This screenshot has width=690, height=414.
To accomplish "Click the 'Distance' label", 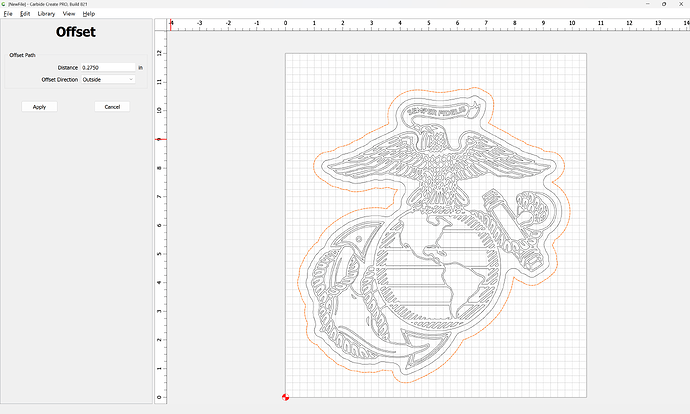I will point(68,67).
